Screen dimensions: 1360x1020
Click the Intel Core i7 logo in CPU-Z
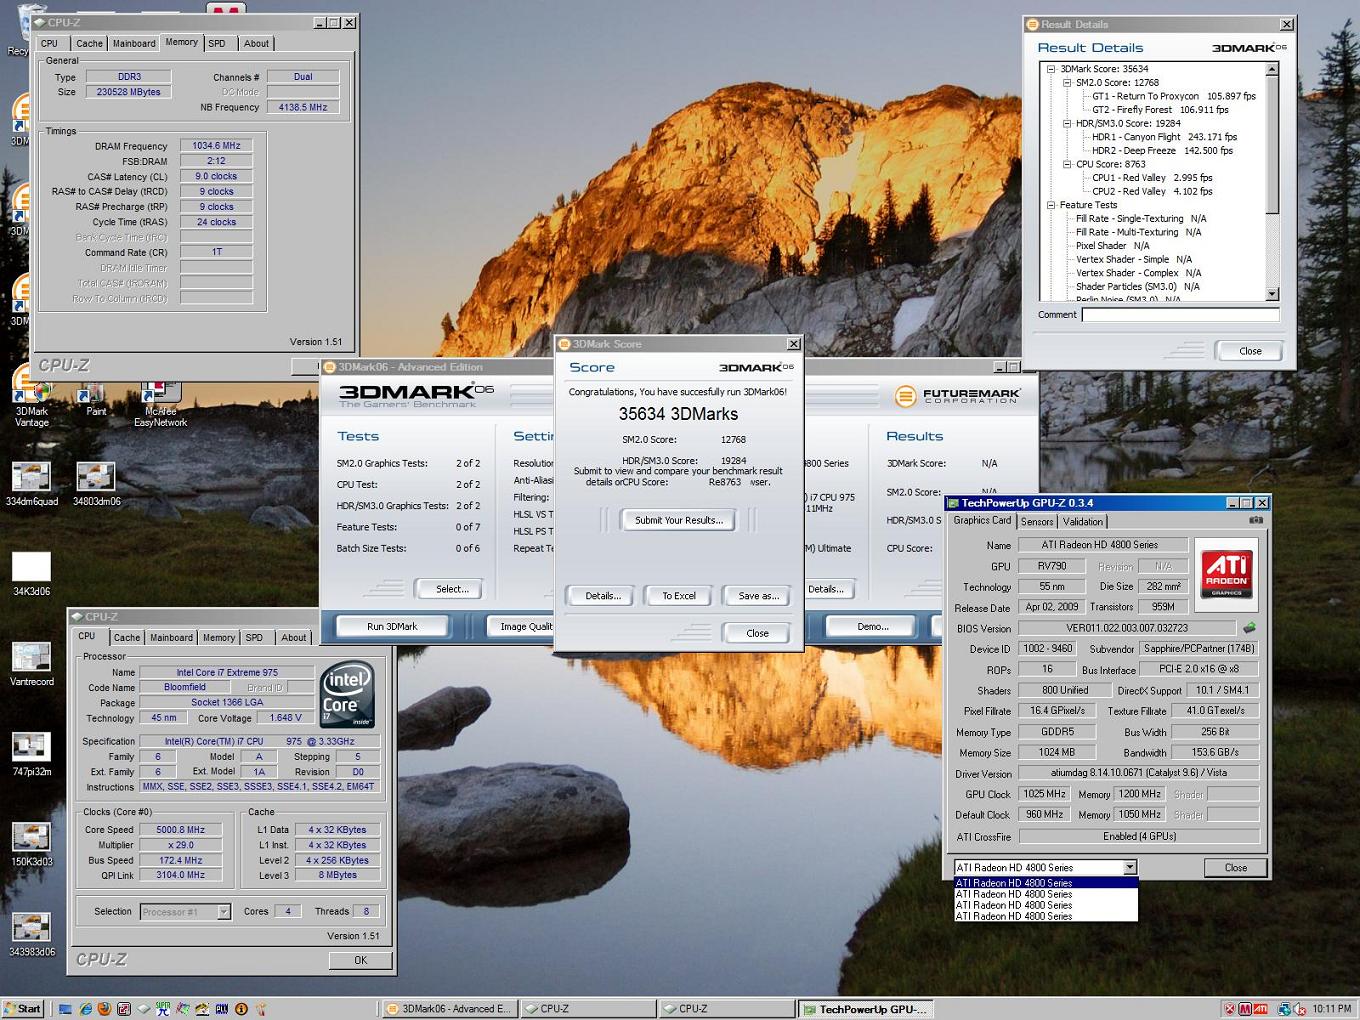pyautogui.click(x=348, y=693)
